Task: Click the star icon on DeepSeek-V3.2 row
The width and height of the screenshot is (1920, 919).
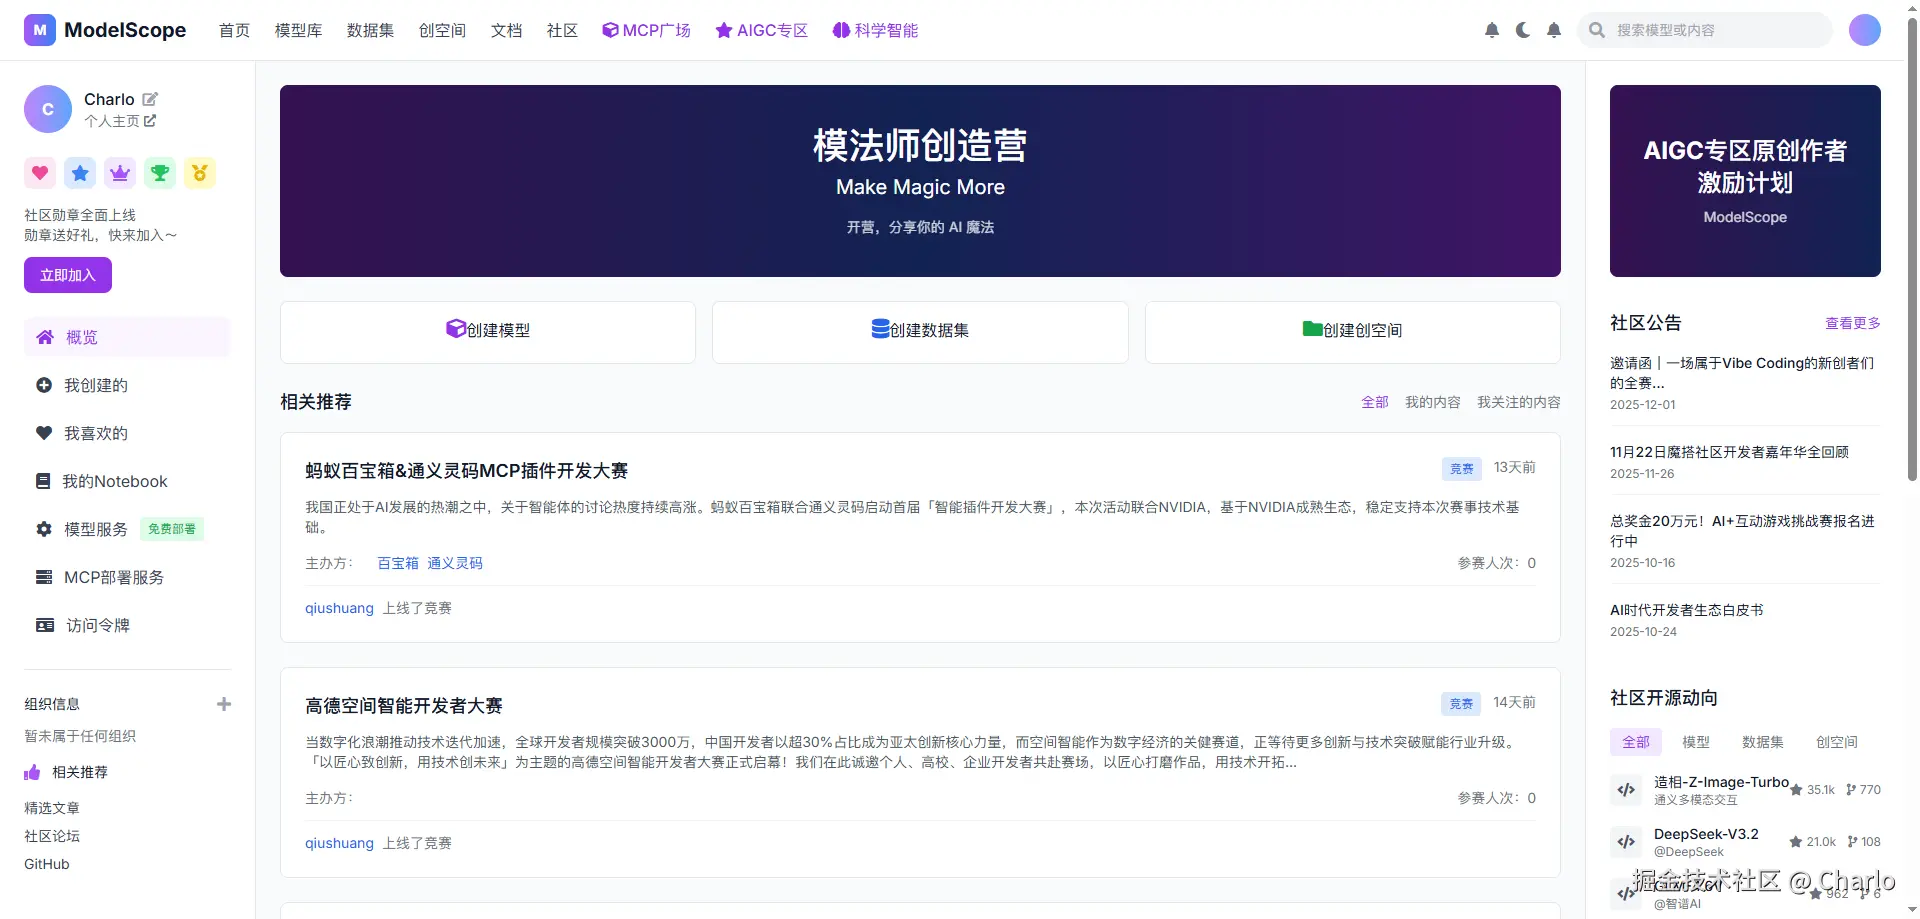Action: point(1796,842)
